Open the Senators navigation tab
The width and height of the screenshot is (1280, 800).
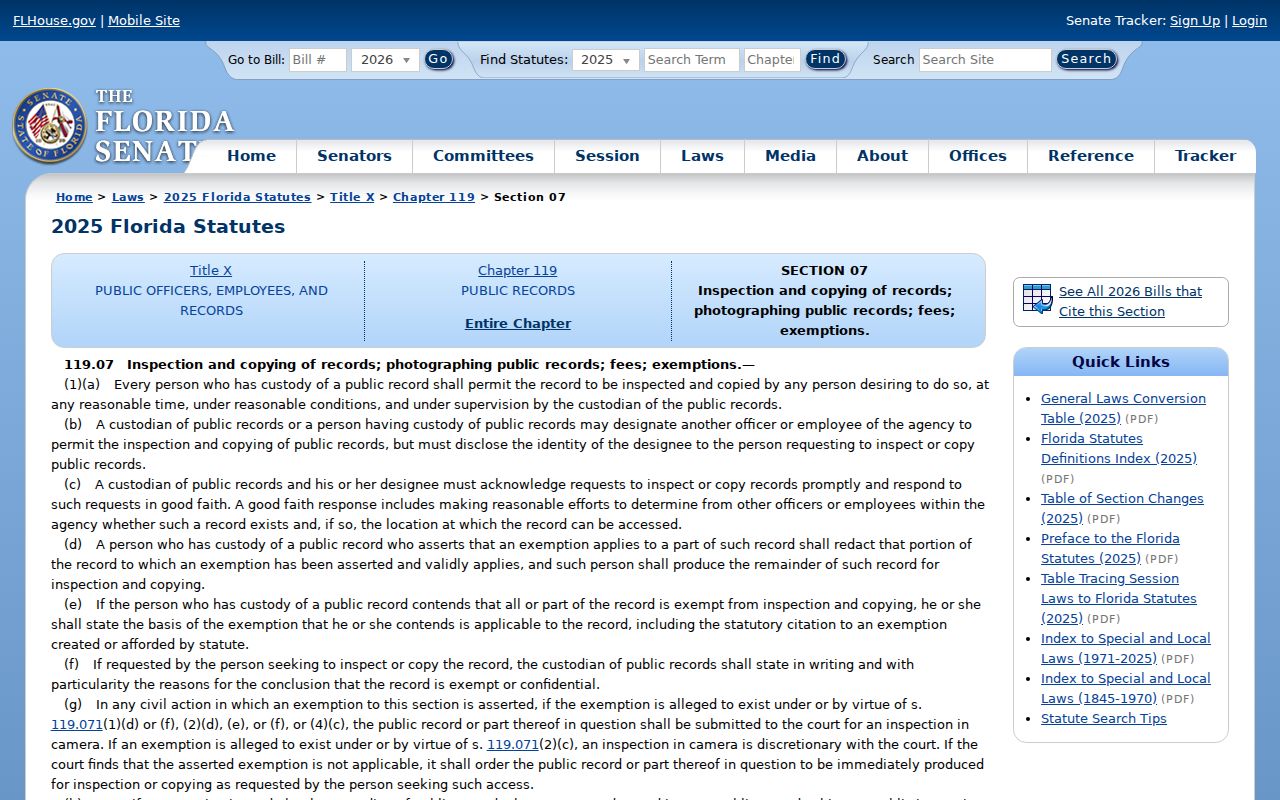354,156
